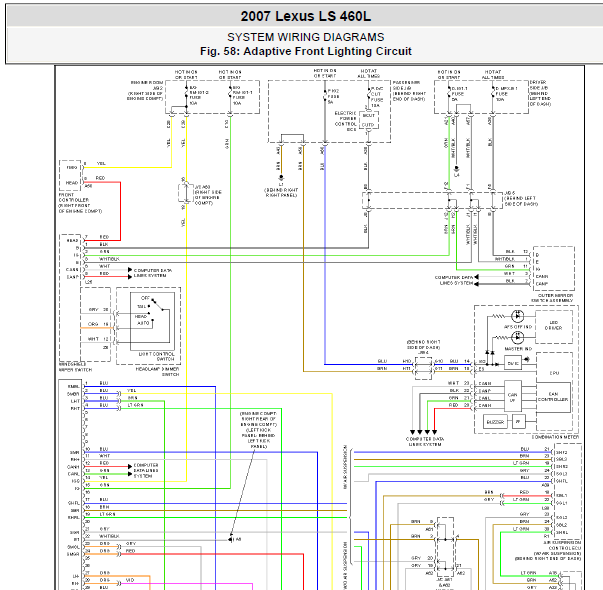
Task: Click the J/C A63 junction connector box
Action: [185, 193]
